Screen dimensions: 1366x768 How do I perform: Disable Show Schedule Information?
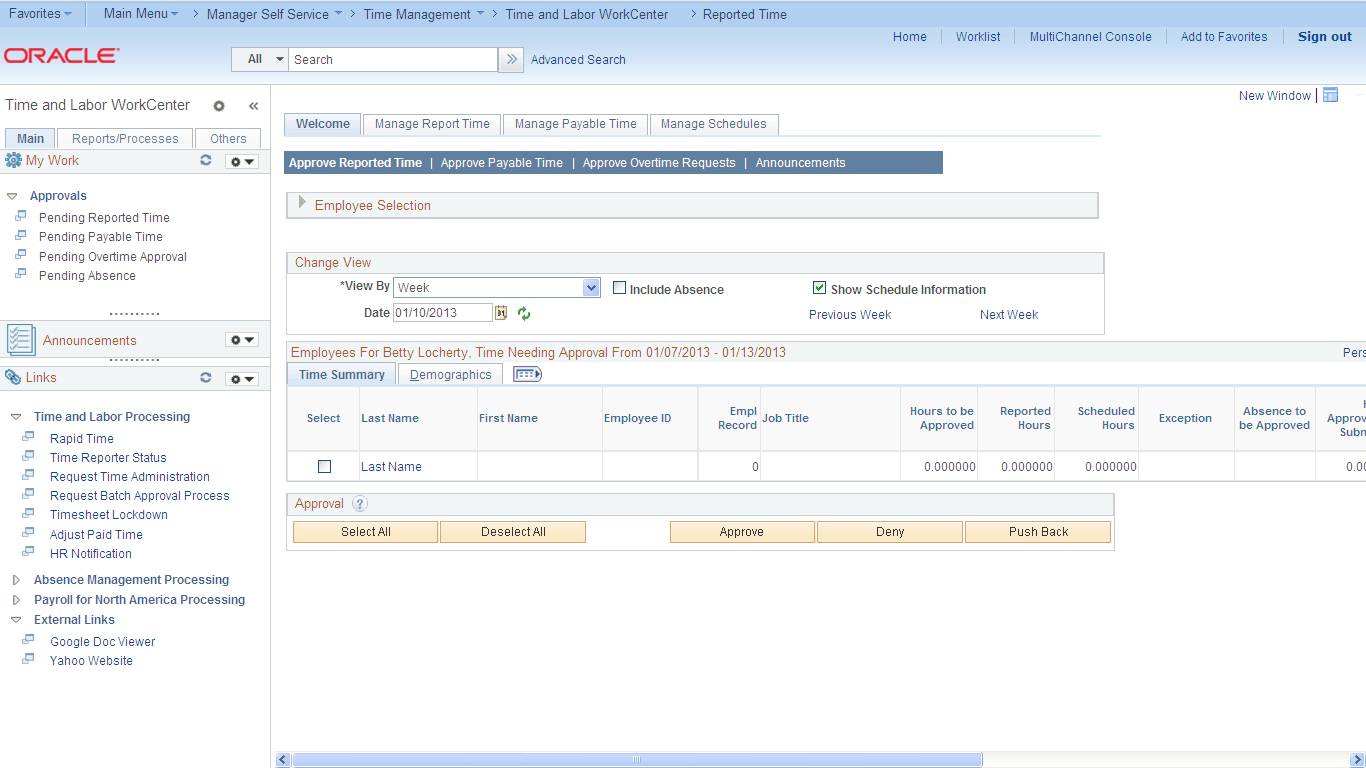point(820,287)
